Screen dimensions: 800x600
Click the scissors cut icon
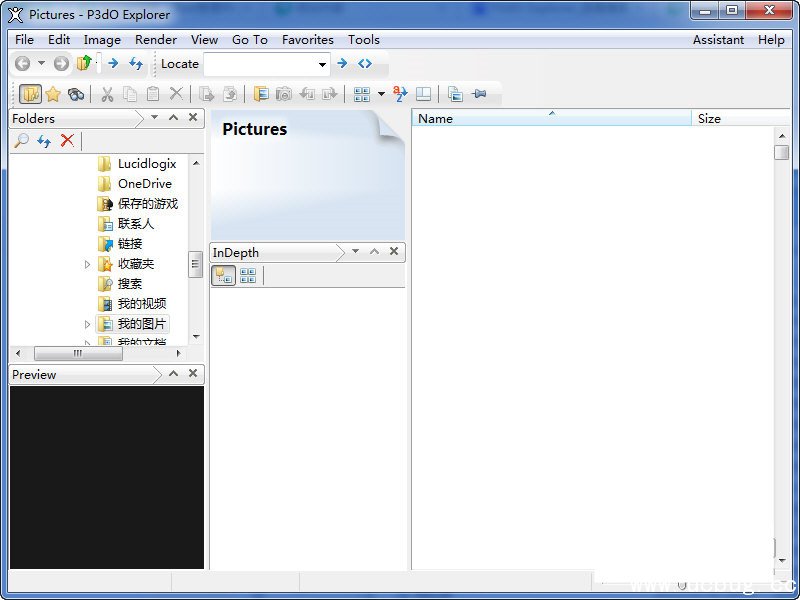click(x=106, y=94)
